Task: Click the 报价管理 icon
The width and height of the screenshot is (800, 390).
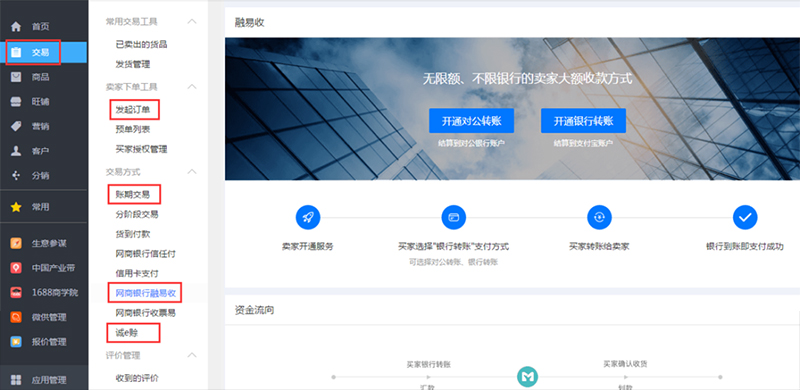Action: 16,342
